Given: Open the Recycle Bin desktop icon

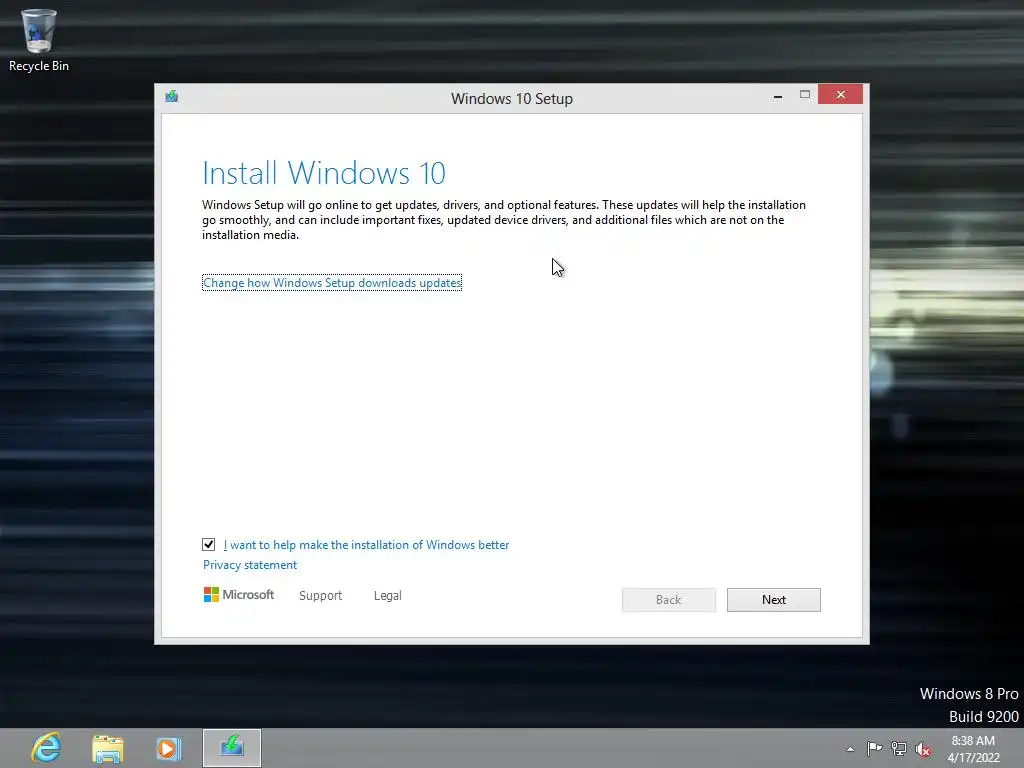Looking at the screenshot, I should pyautogui.click(x=39, y=39).
